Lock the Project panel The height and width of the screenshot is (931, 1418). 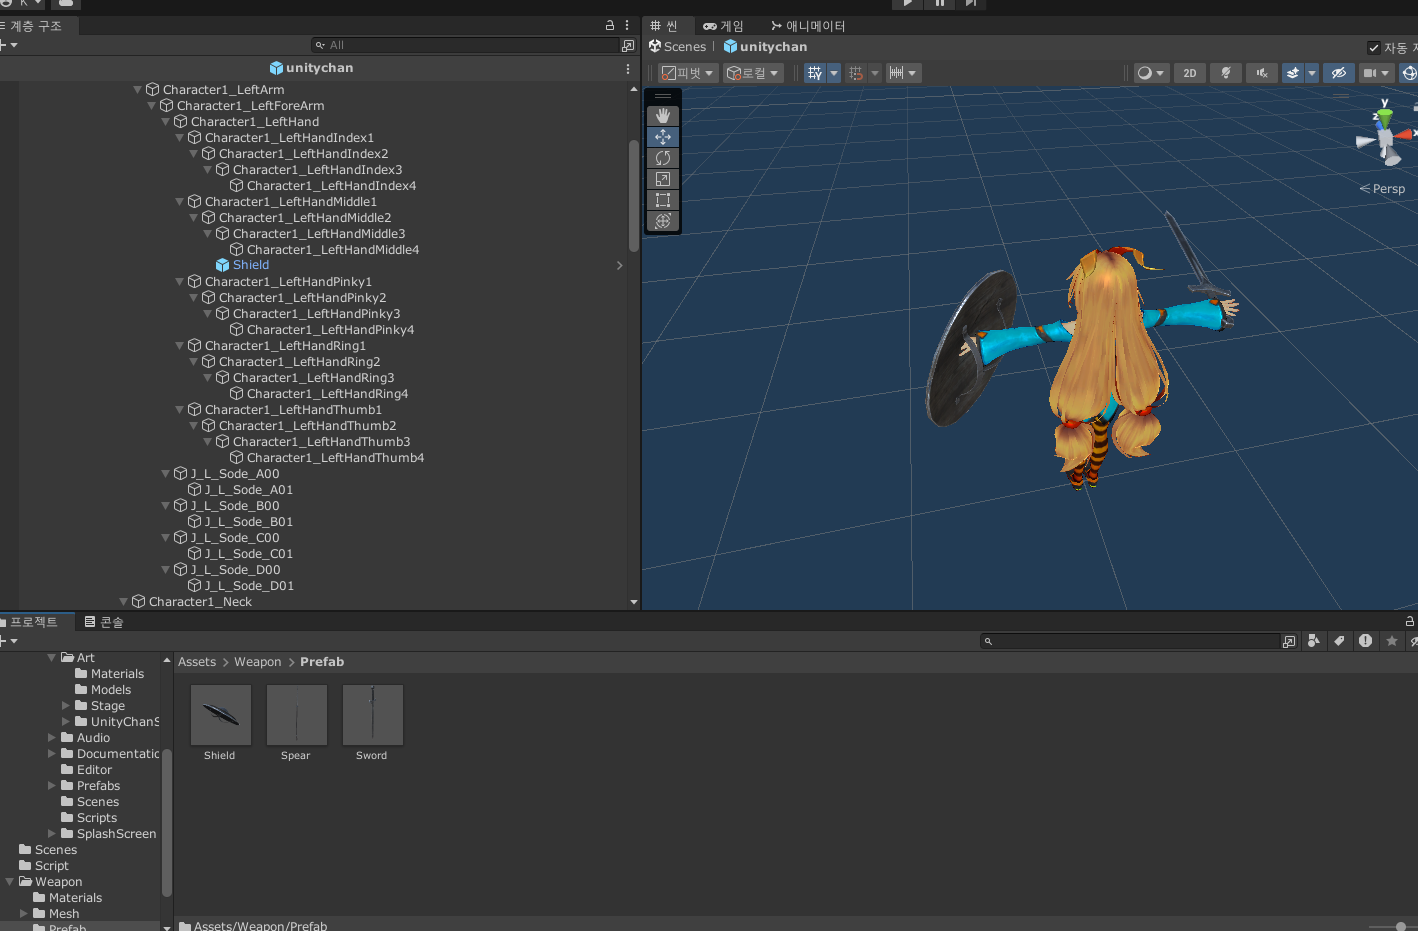tap(1410, 621)
